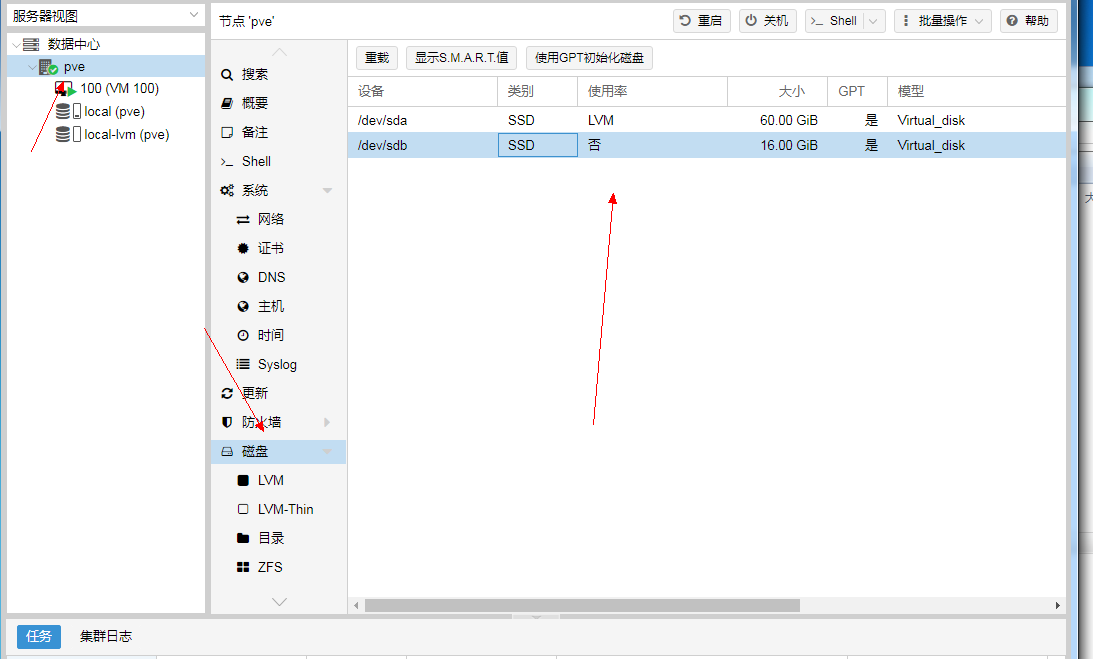Click the pve node icon in tree
This screenshot has height=659, width=1093.
click(48, 67)
